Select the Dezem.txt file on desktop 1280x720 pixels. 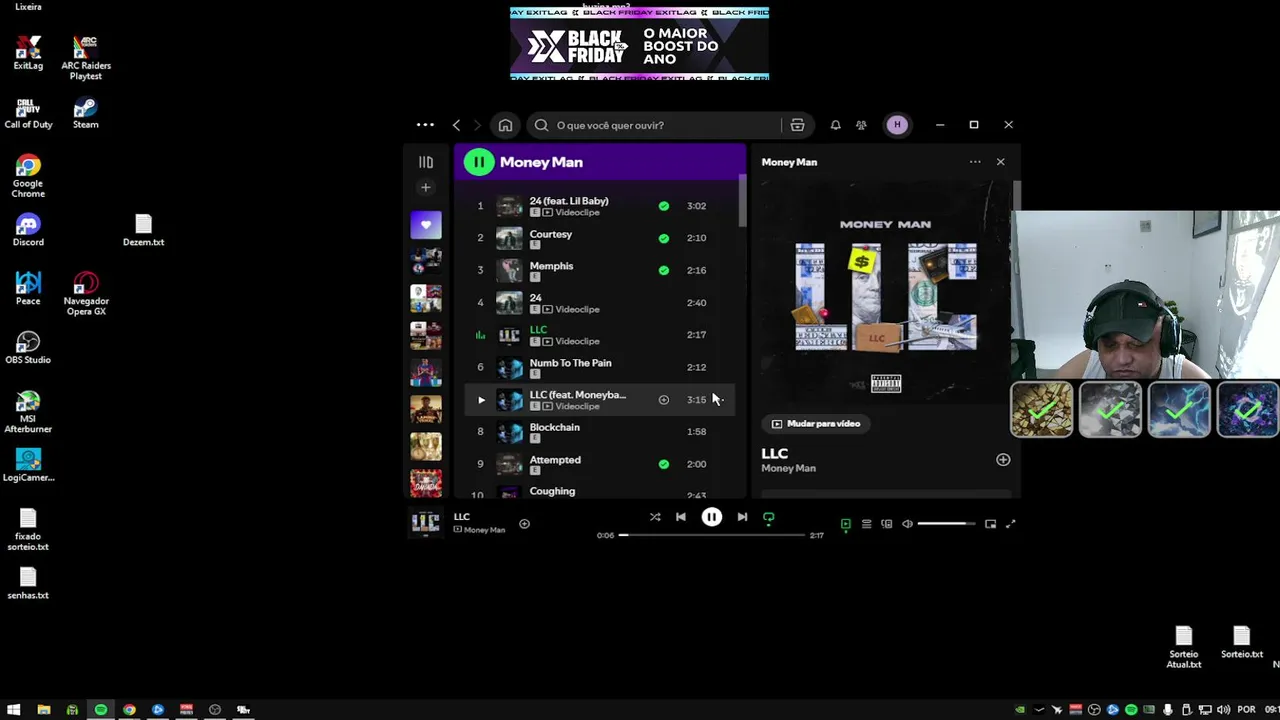[143, 231]
